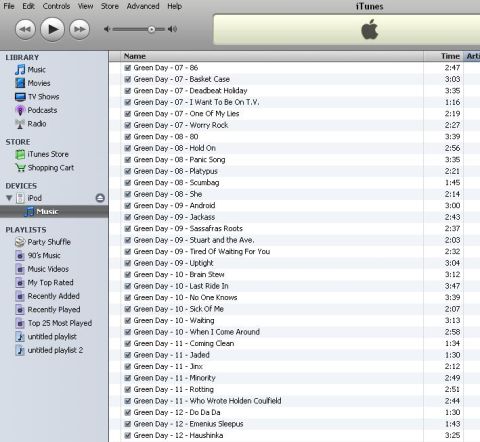The height and width of the screenshot is (442, 480).
Task: Toggle checkbox for Worry Rock
Action: click(x=127, y=125)
